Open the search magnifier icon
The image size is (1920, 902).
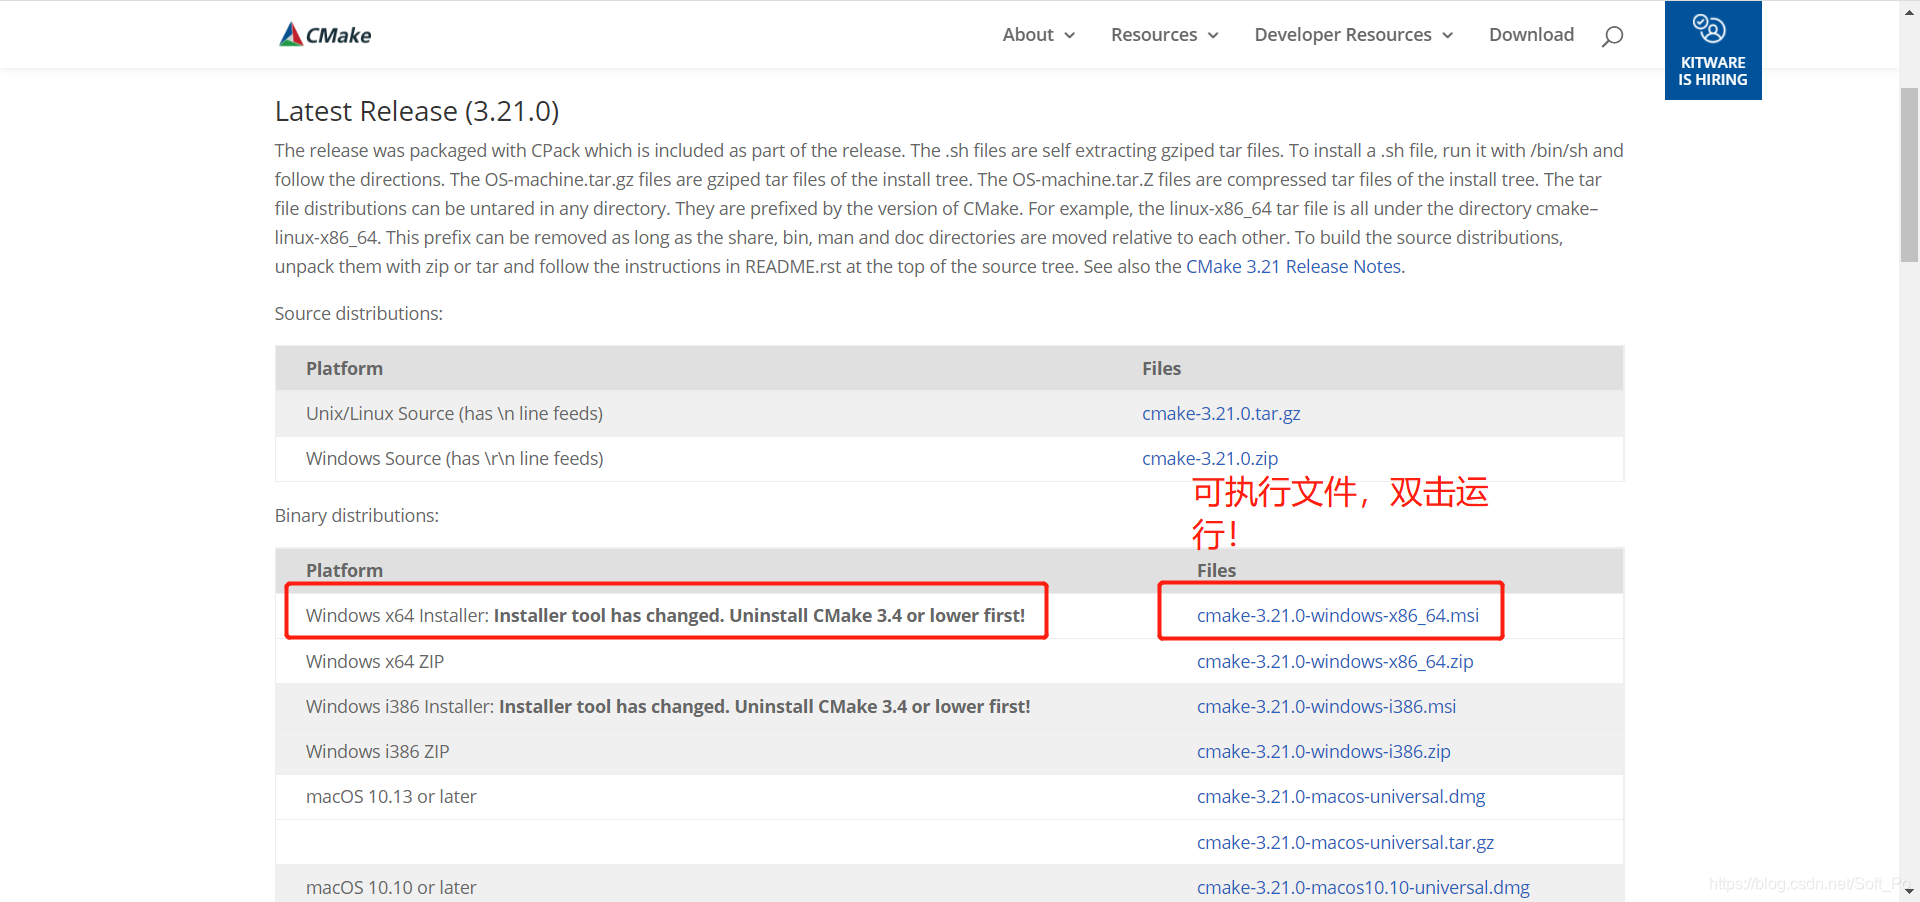coord(1612,36)
